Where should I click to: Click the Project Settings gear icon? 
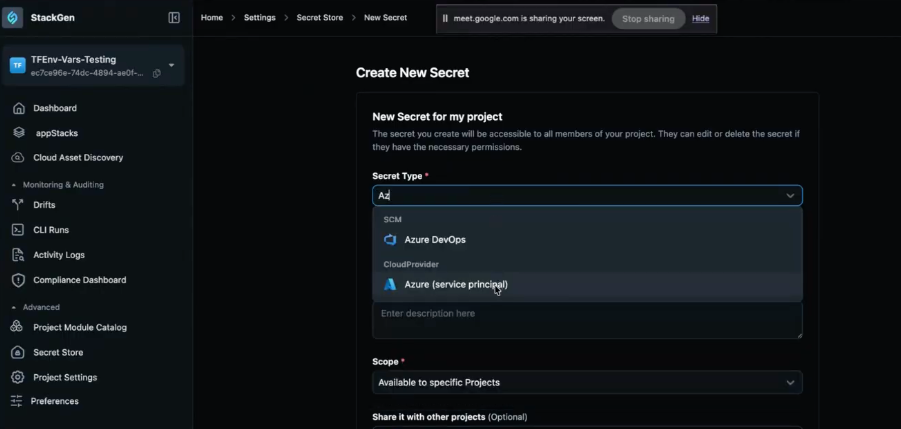pyautogui.click(x=18, y=377)
